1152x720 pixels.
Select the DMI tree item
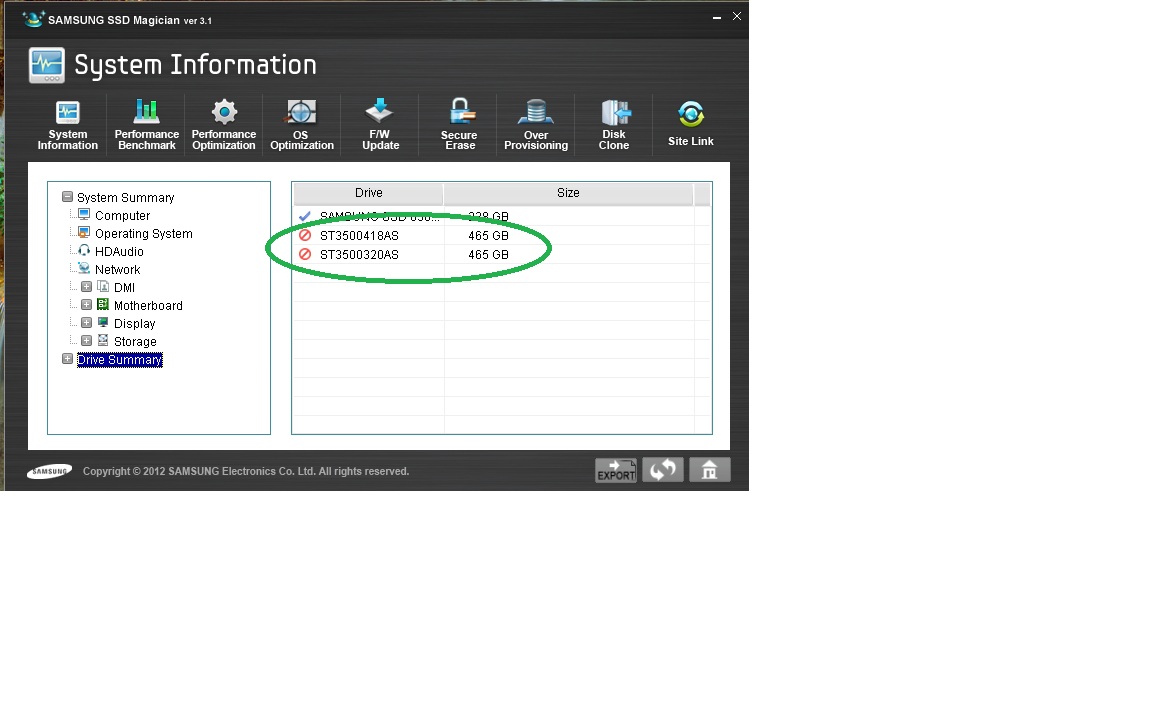tap(124, 287)
